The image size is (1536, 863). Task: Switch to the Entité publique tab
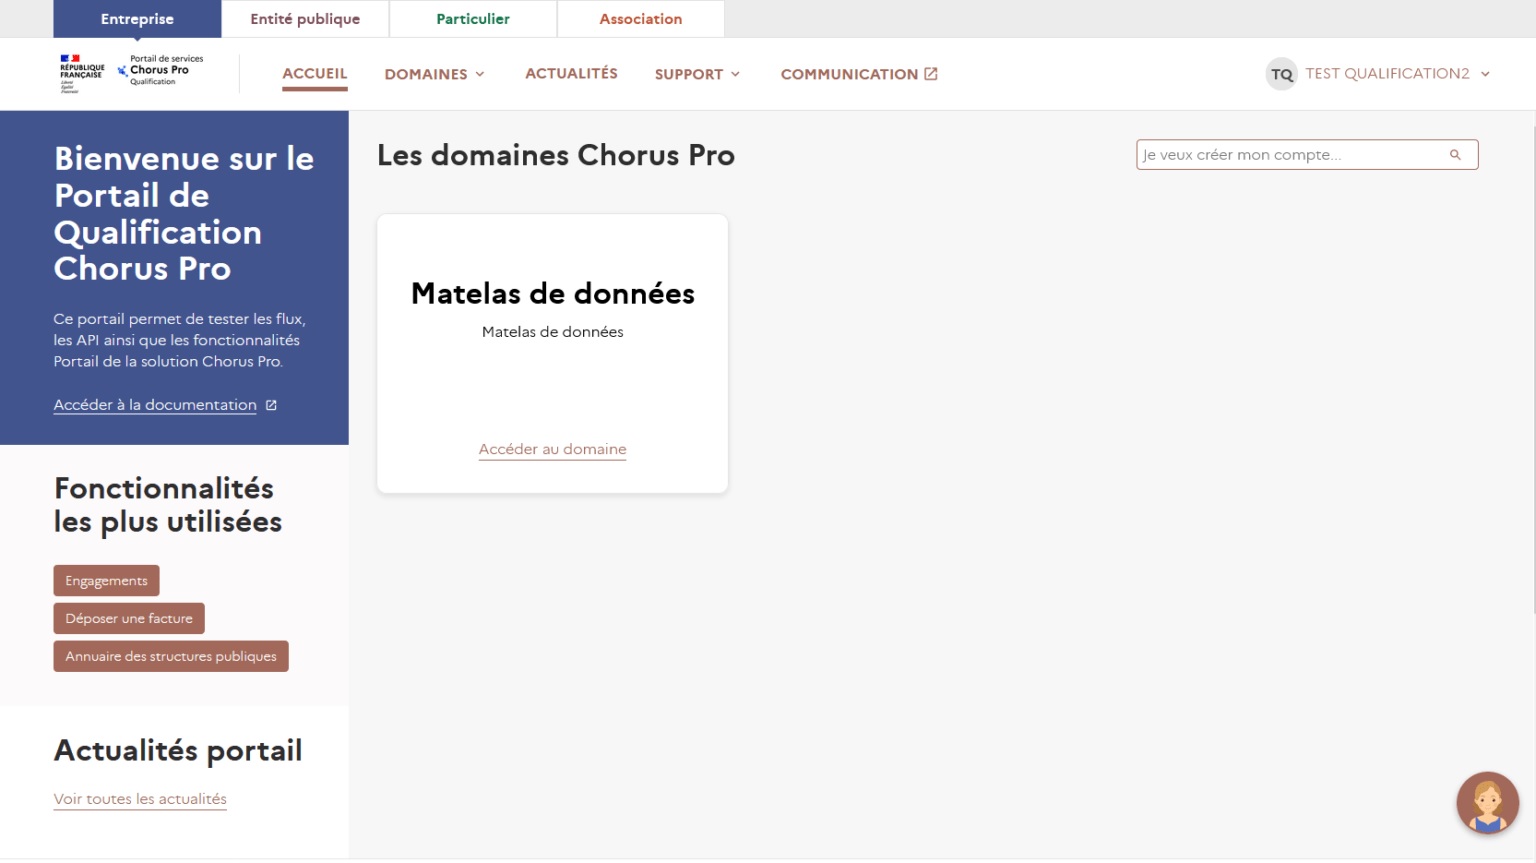pyautogui.click(x=305, y=19)
